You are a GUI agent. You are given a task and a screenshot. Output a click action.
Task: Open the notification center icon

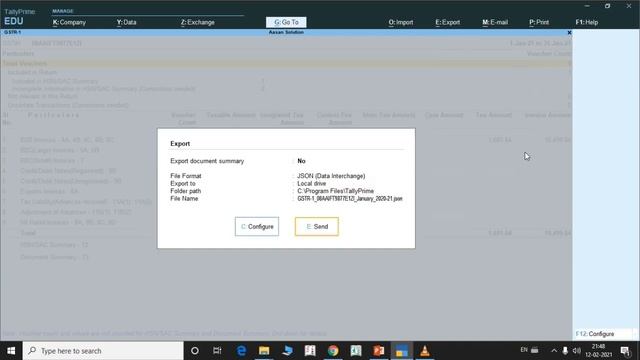pos(625,351)
